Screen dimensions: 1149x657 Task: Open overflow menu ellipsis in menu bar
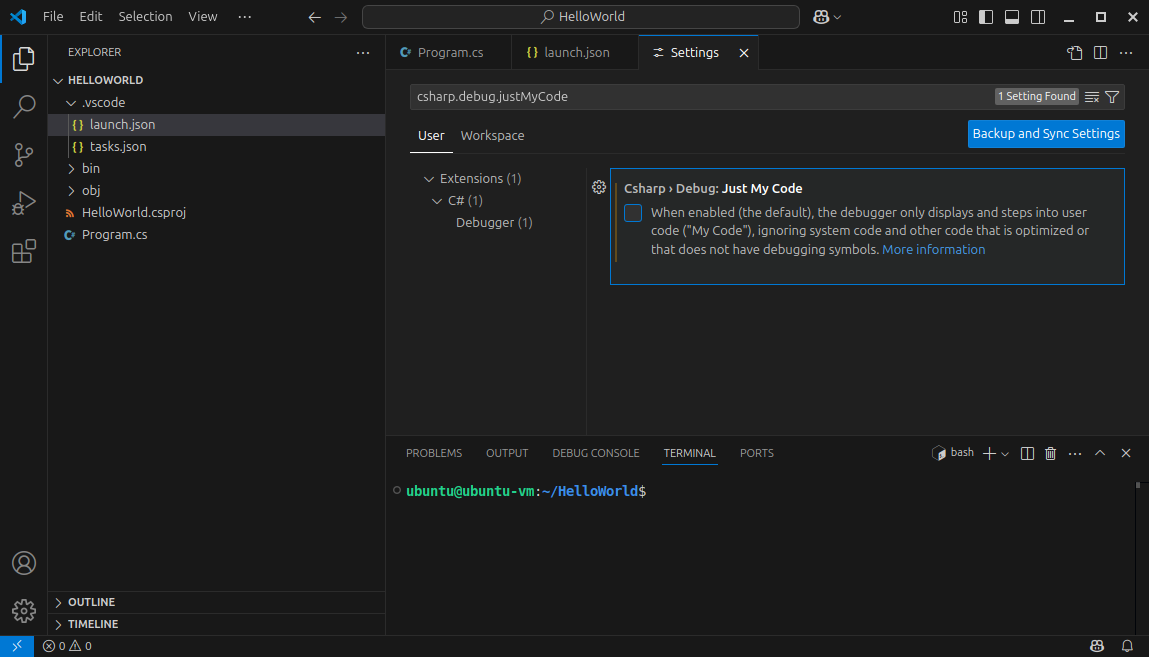click(245, 16)
